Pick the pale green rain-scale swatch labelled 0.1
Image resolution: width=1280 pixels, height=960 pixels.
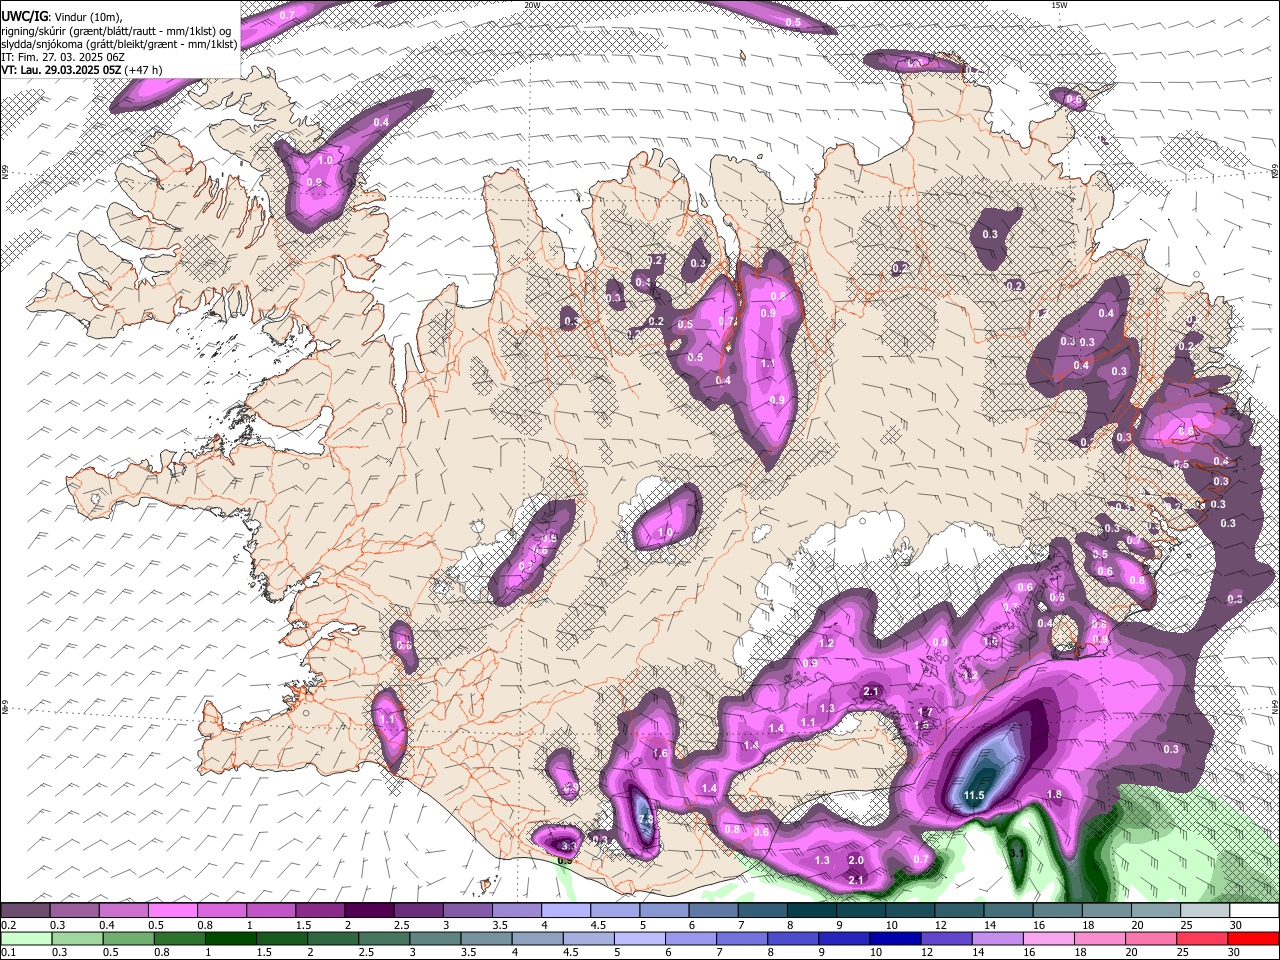tap(25, 939)
